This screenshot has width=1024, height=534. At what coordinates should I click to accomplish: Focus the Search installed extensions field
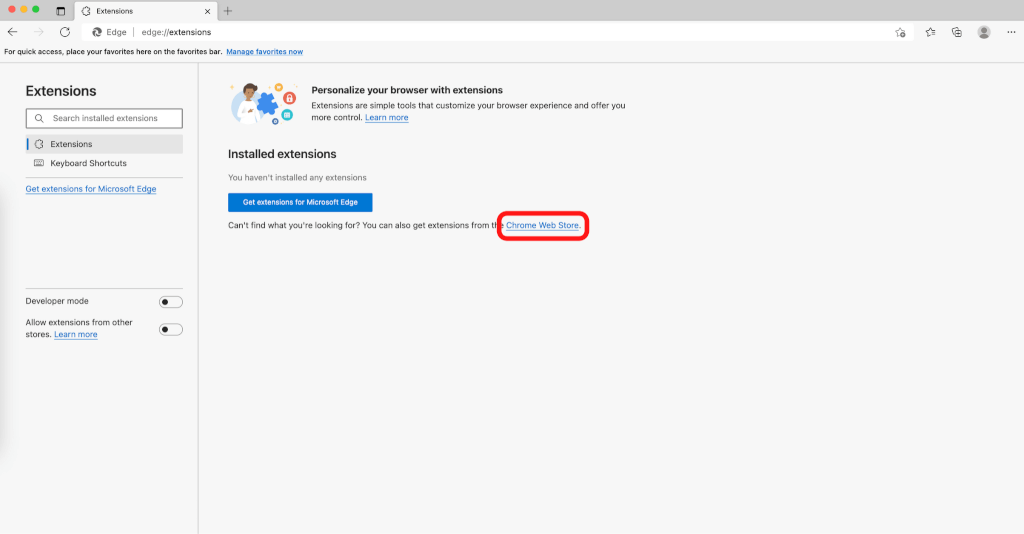(112, 118)
